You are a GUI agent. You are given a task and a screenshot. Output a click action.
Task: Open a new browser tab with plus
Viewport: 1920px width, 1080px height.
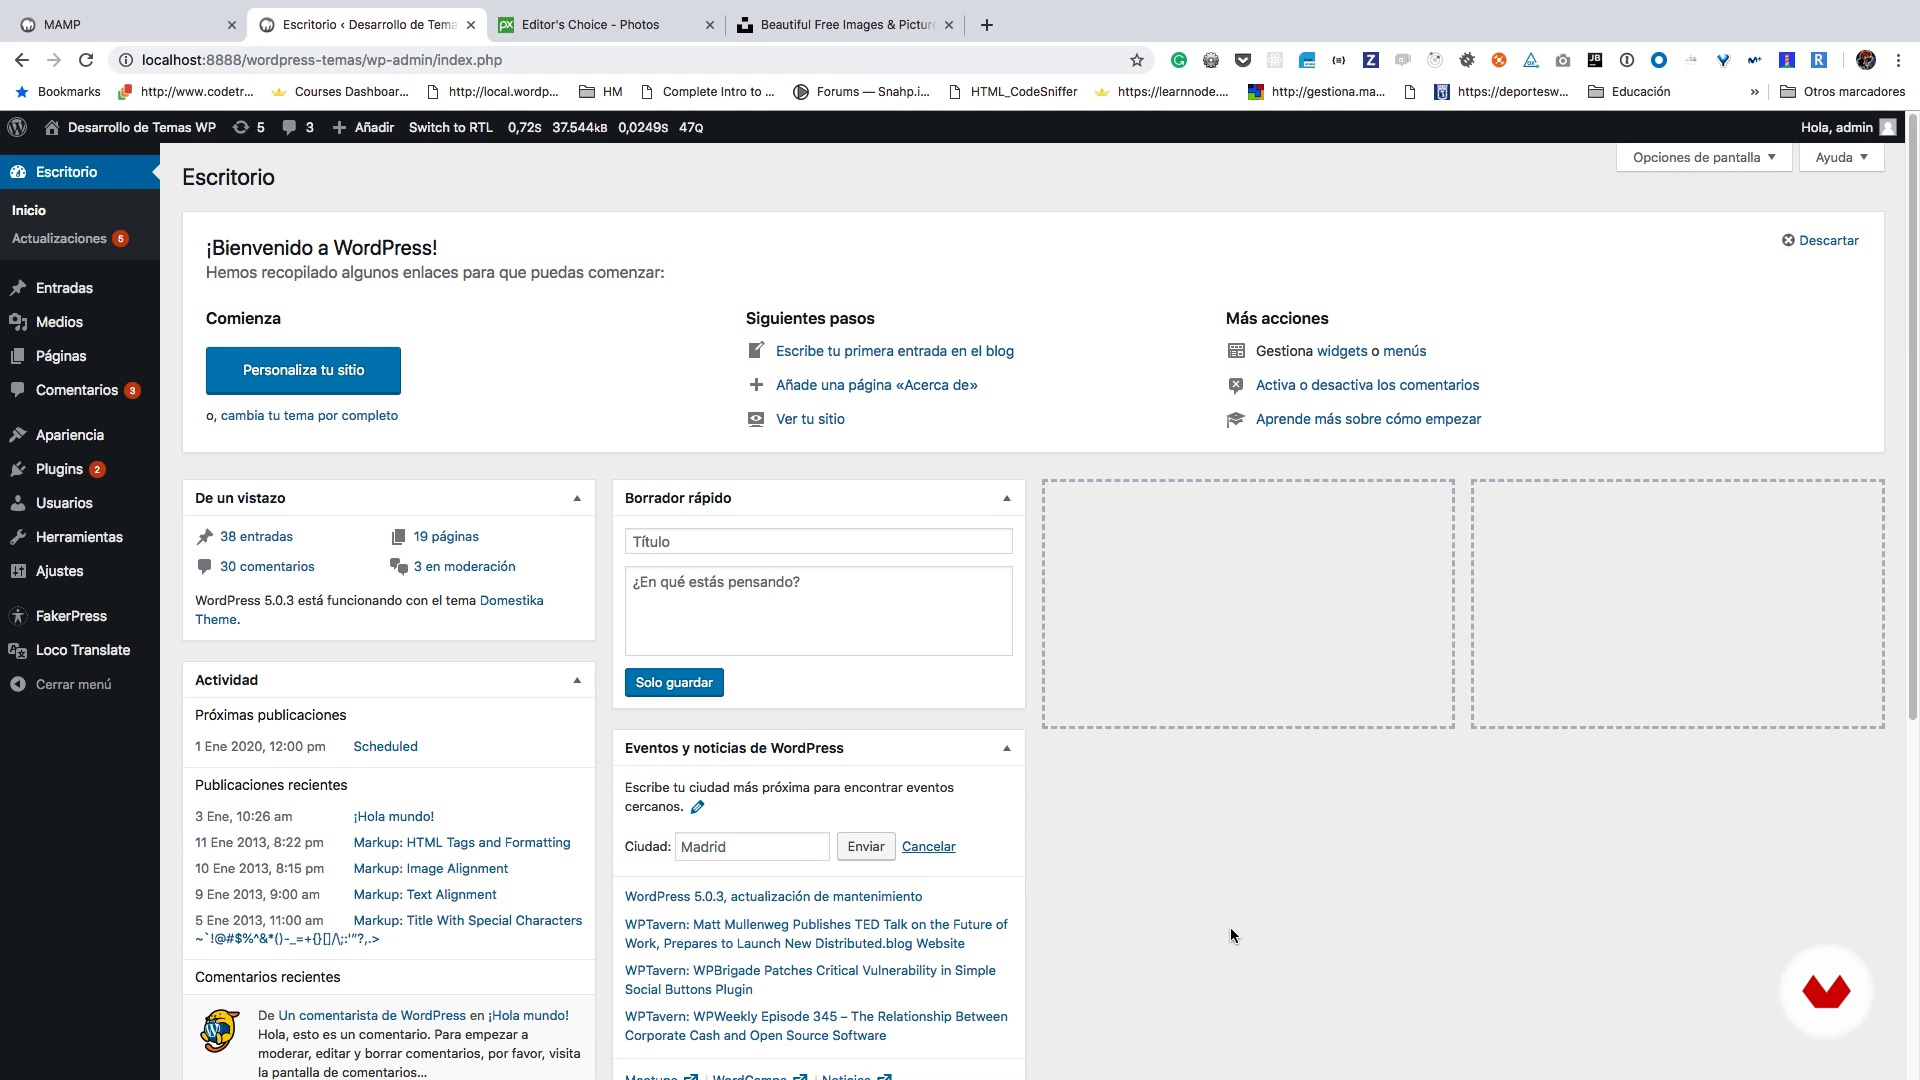point(987,25)
